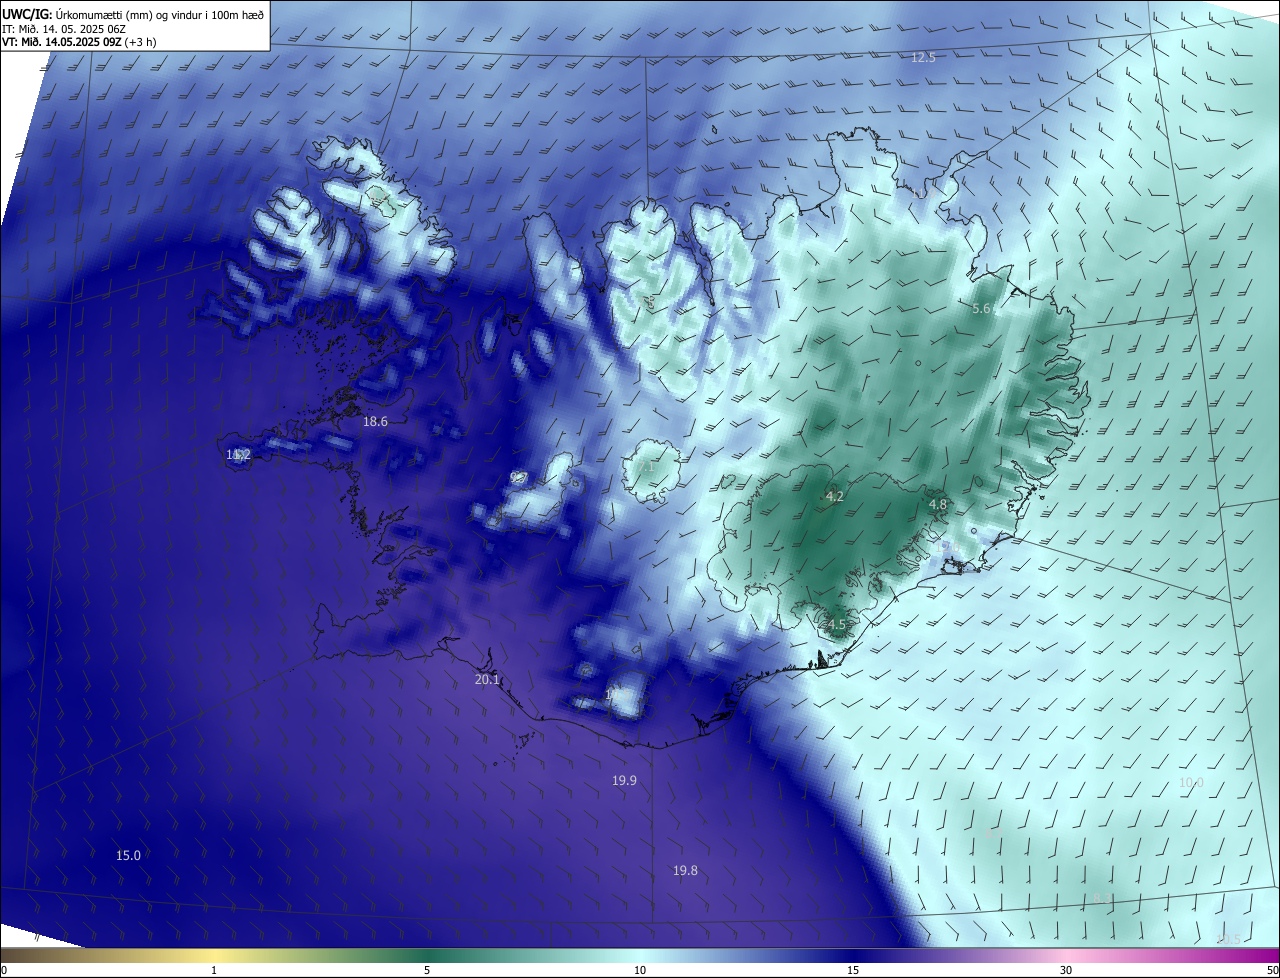
Task: Click the 15.0 value label over the ocean
Action: point(128,855)
